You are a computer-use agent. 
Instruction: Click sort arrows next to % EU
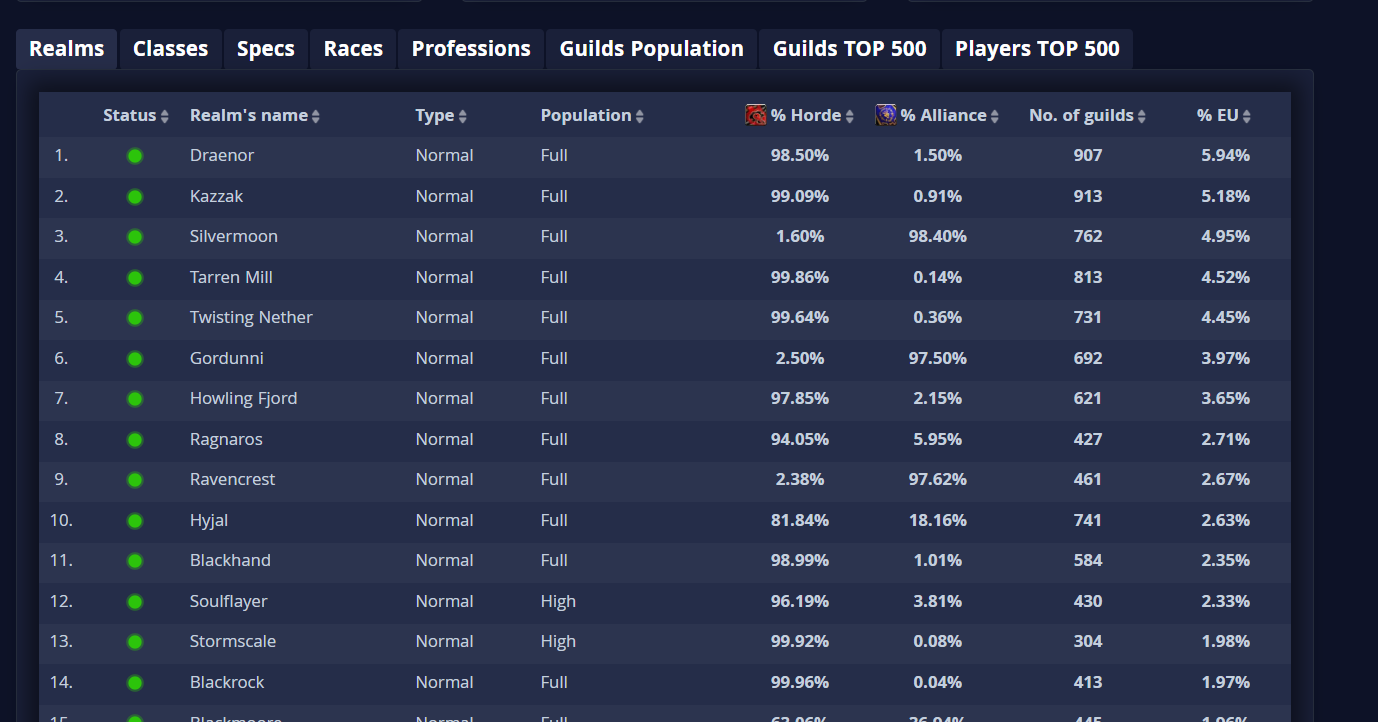(1247, 116)
